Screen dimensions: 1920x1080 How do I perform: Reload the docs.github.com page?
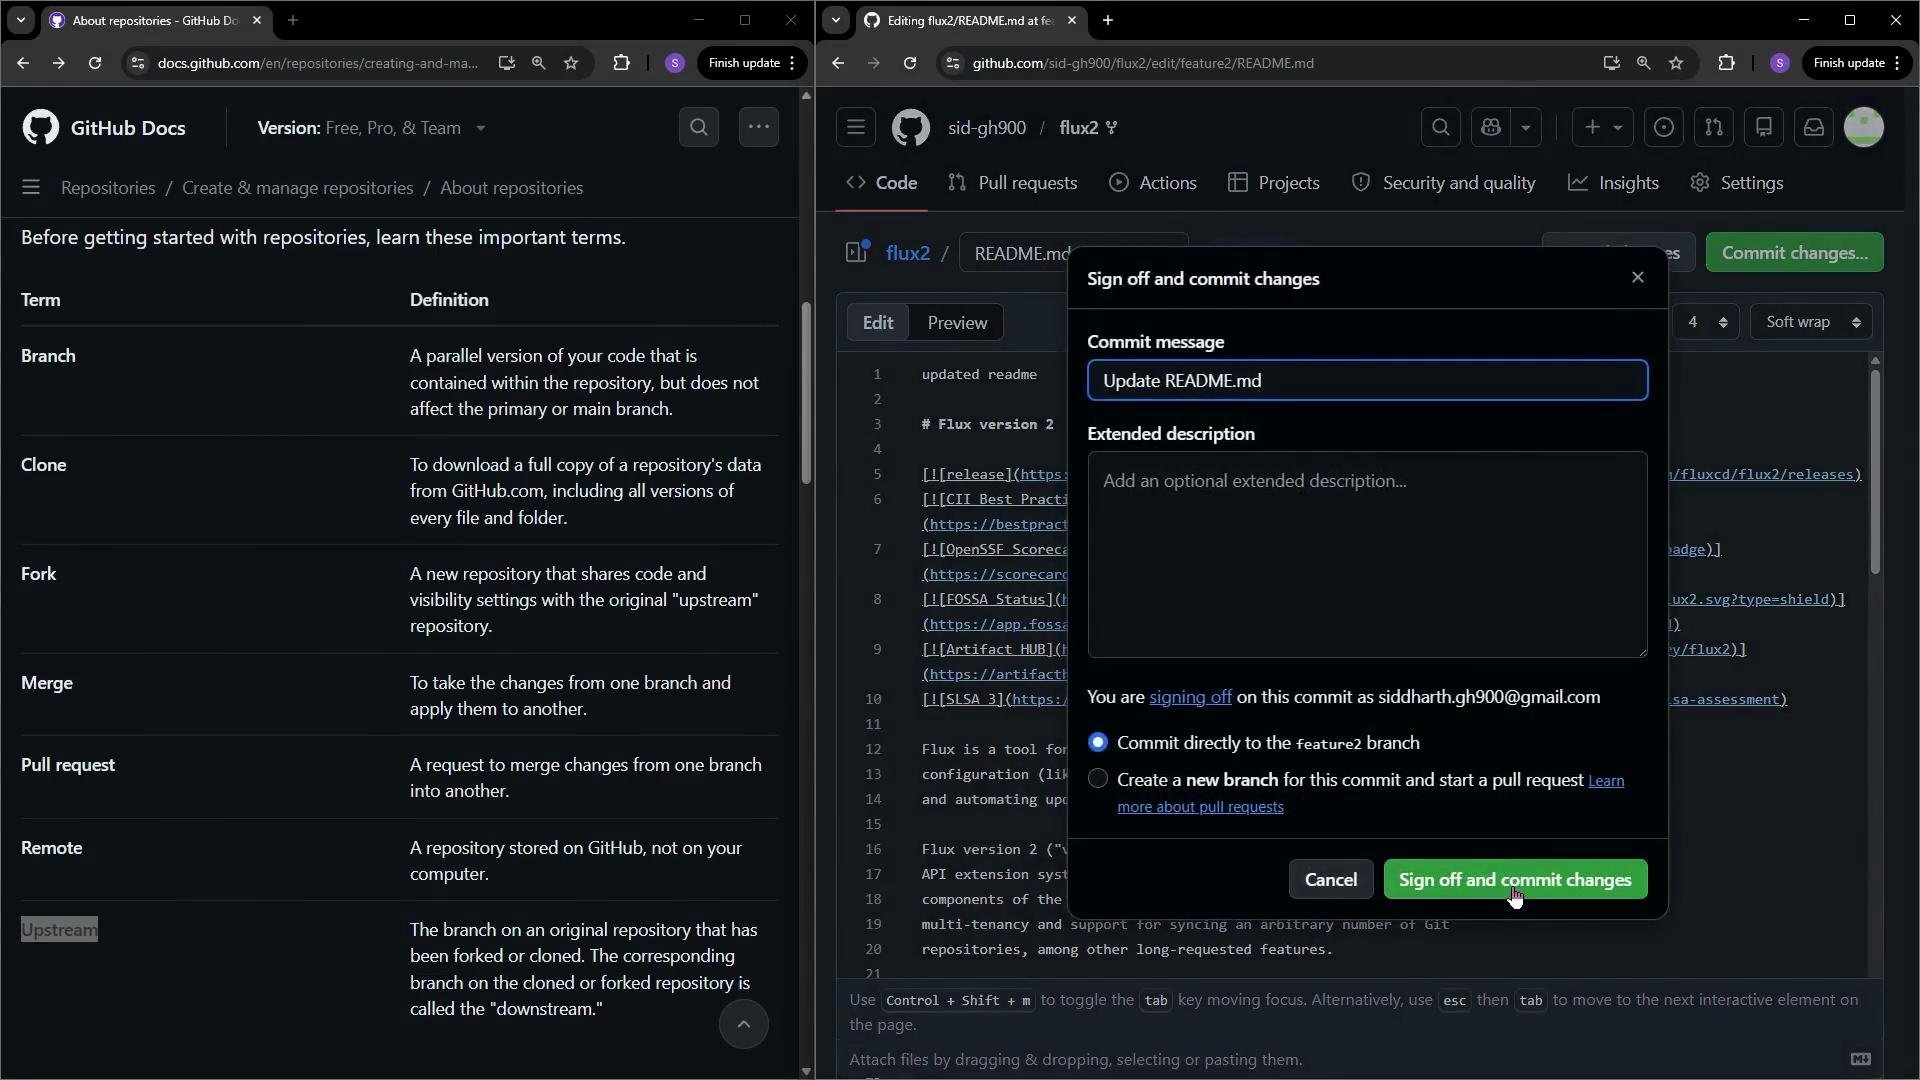point(95,63)
